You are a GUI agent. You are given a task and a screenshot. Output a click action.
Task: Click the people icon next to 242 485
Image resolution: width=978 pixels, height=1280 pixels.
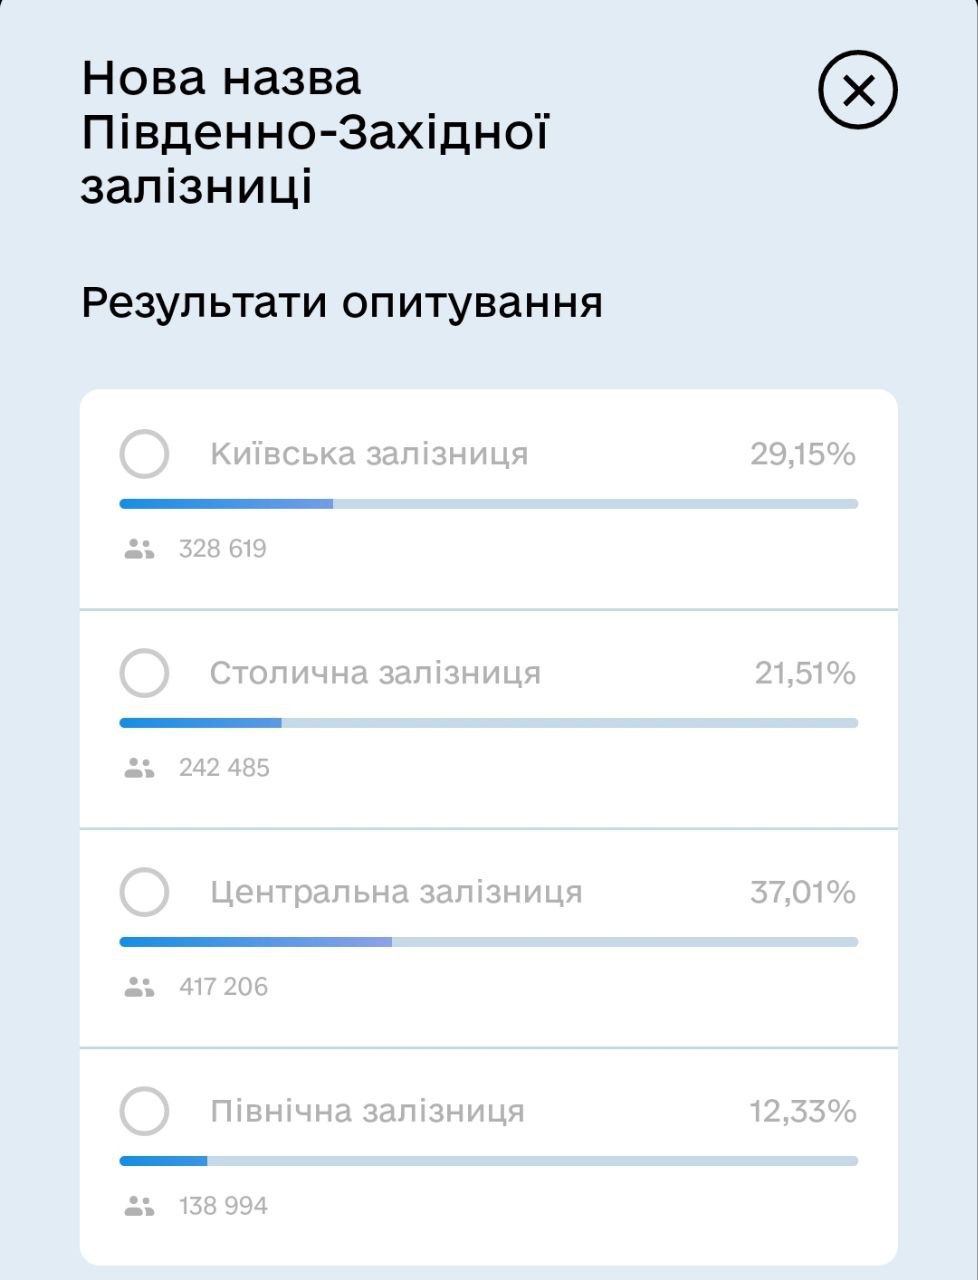pos(139,768)
